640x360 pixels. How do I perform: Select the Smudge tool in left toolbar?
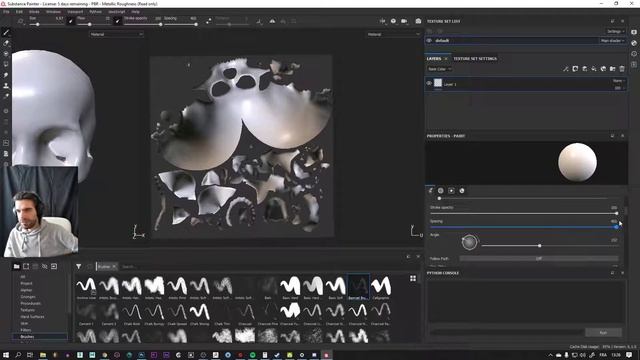click(6, 75)
